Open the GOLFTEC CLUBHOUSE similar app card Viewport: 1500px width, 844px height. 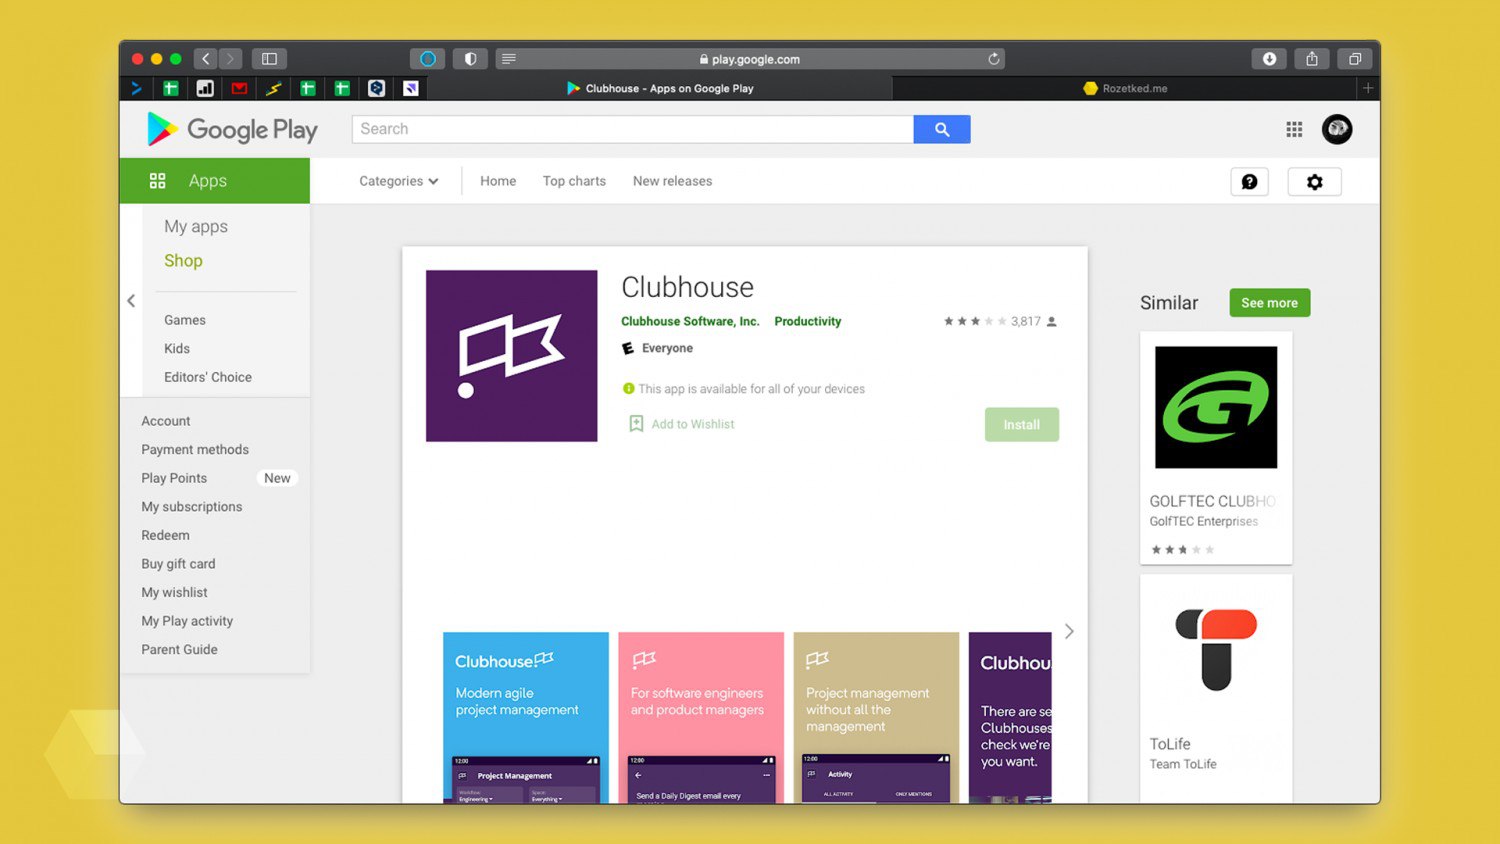pyautogui.click(x=1216, y=448)
